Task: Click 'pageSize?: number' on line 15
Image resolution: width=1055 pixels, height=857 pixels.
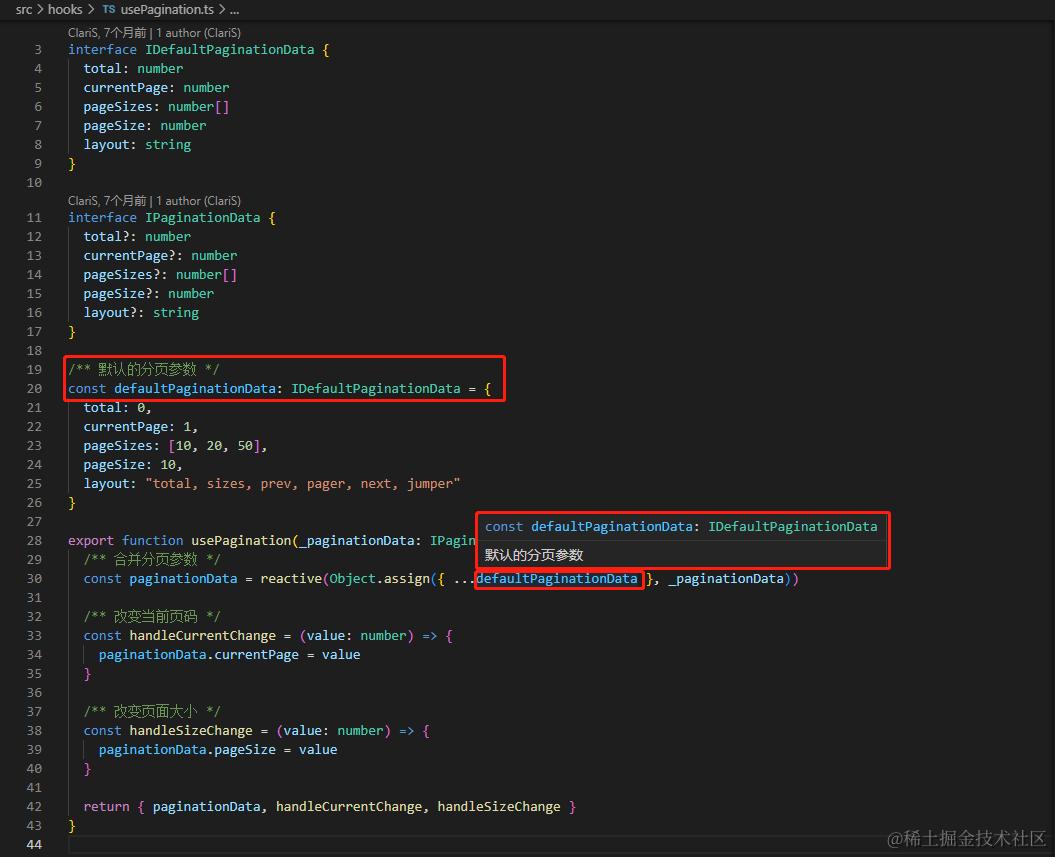Action: pyautogui.click(x=149, y=293)
